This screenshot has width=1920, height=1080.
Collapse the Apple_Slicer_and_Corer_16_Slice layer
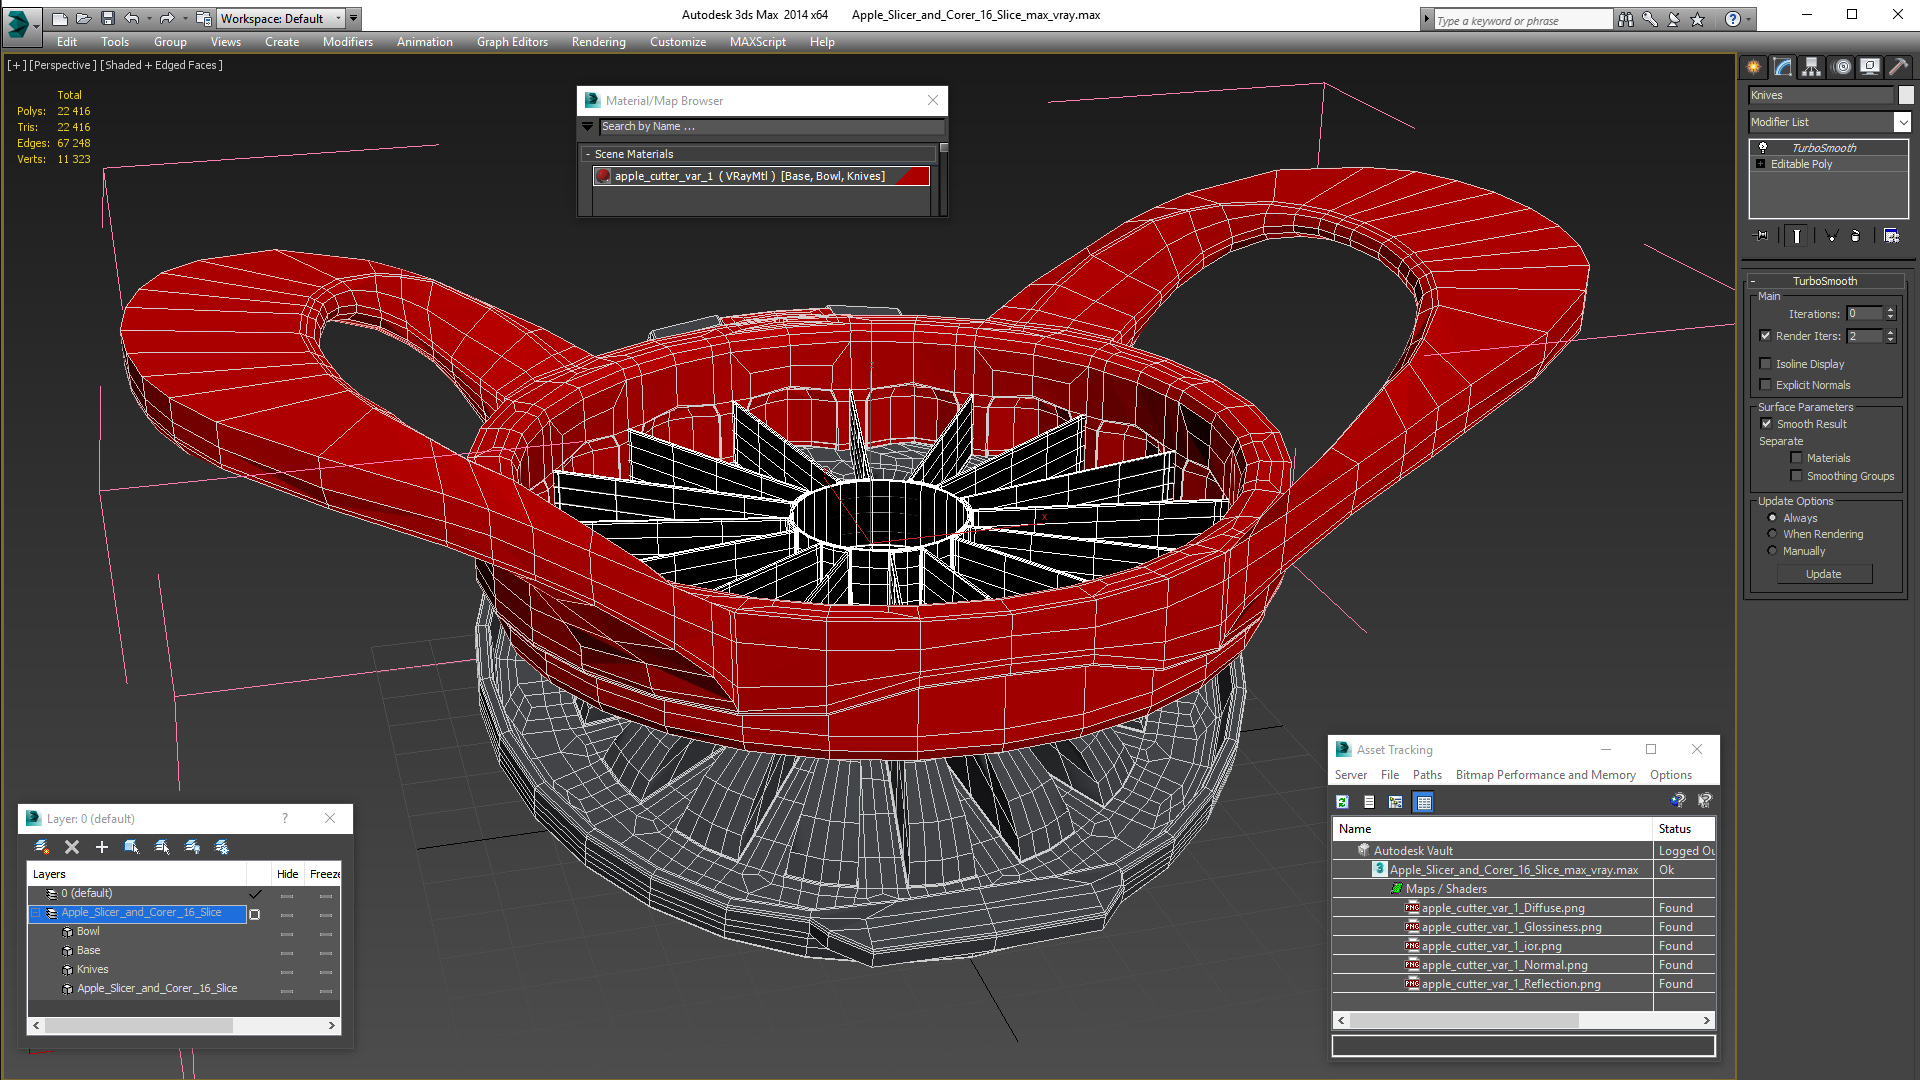pos(36,913)
